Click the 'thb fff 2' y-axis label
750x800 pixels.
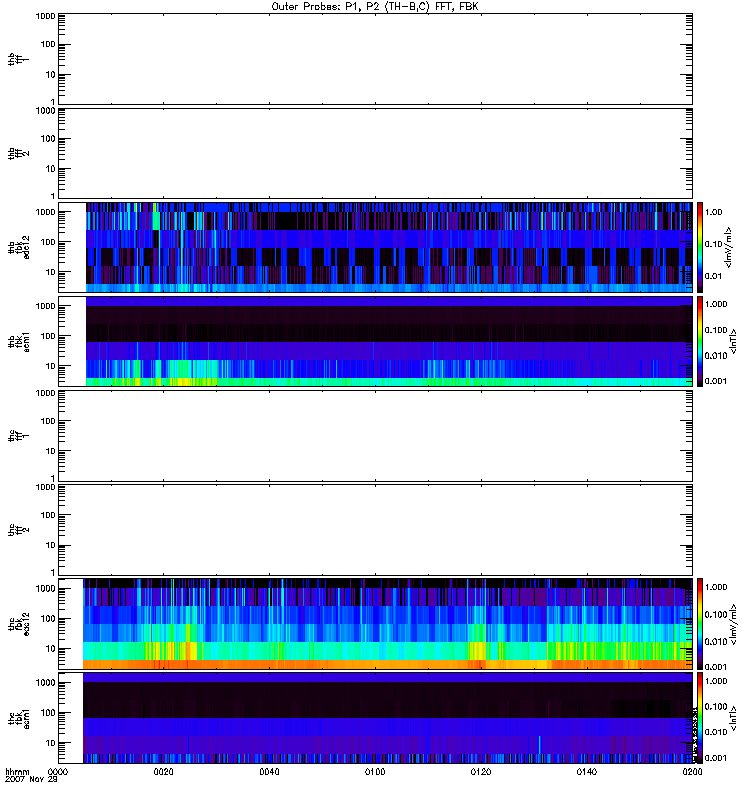(18, 153)
